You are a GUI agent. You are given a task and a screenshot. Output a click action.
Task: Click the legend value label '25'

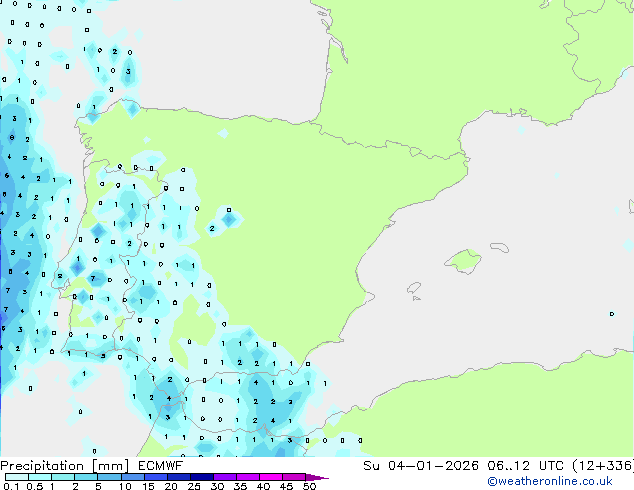(x=194, y=486)
